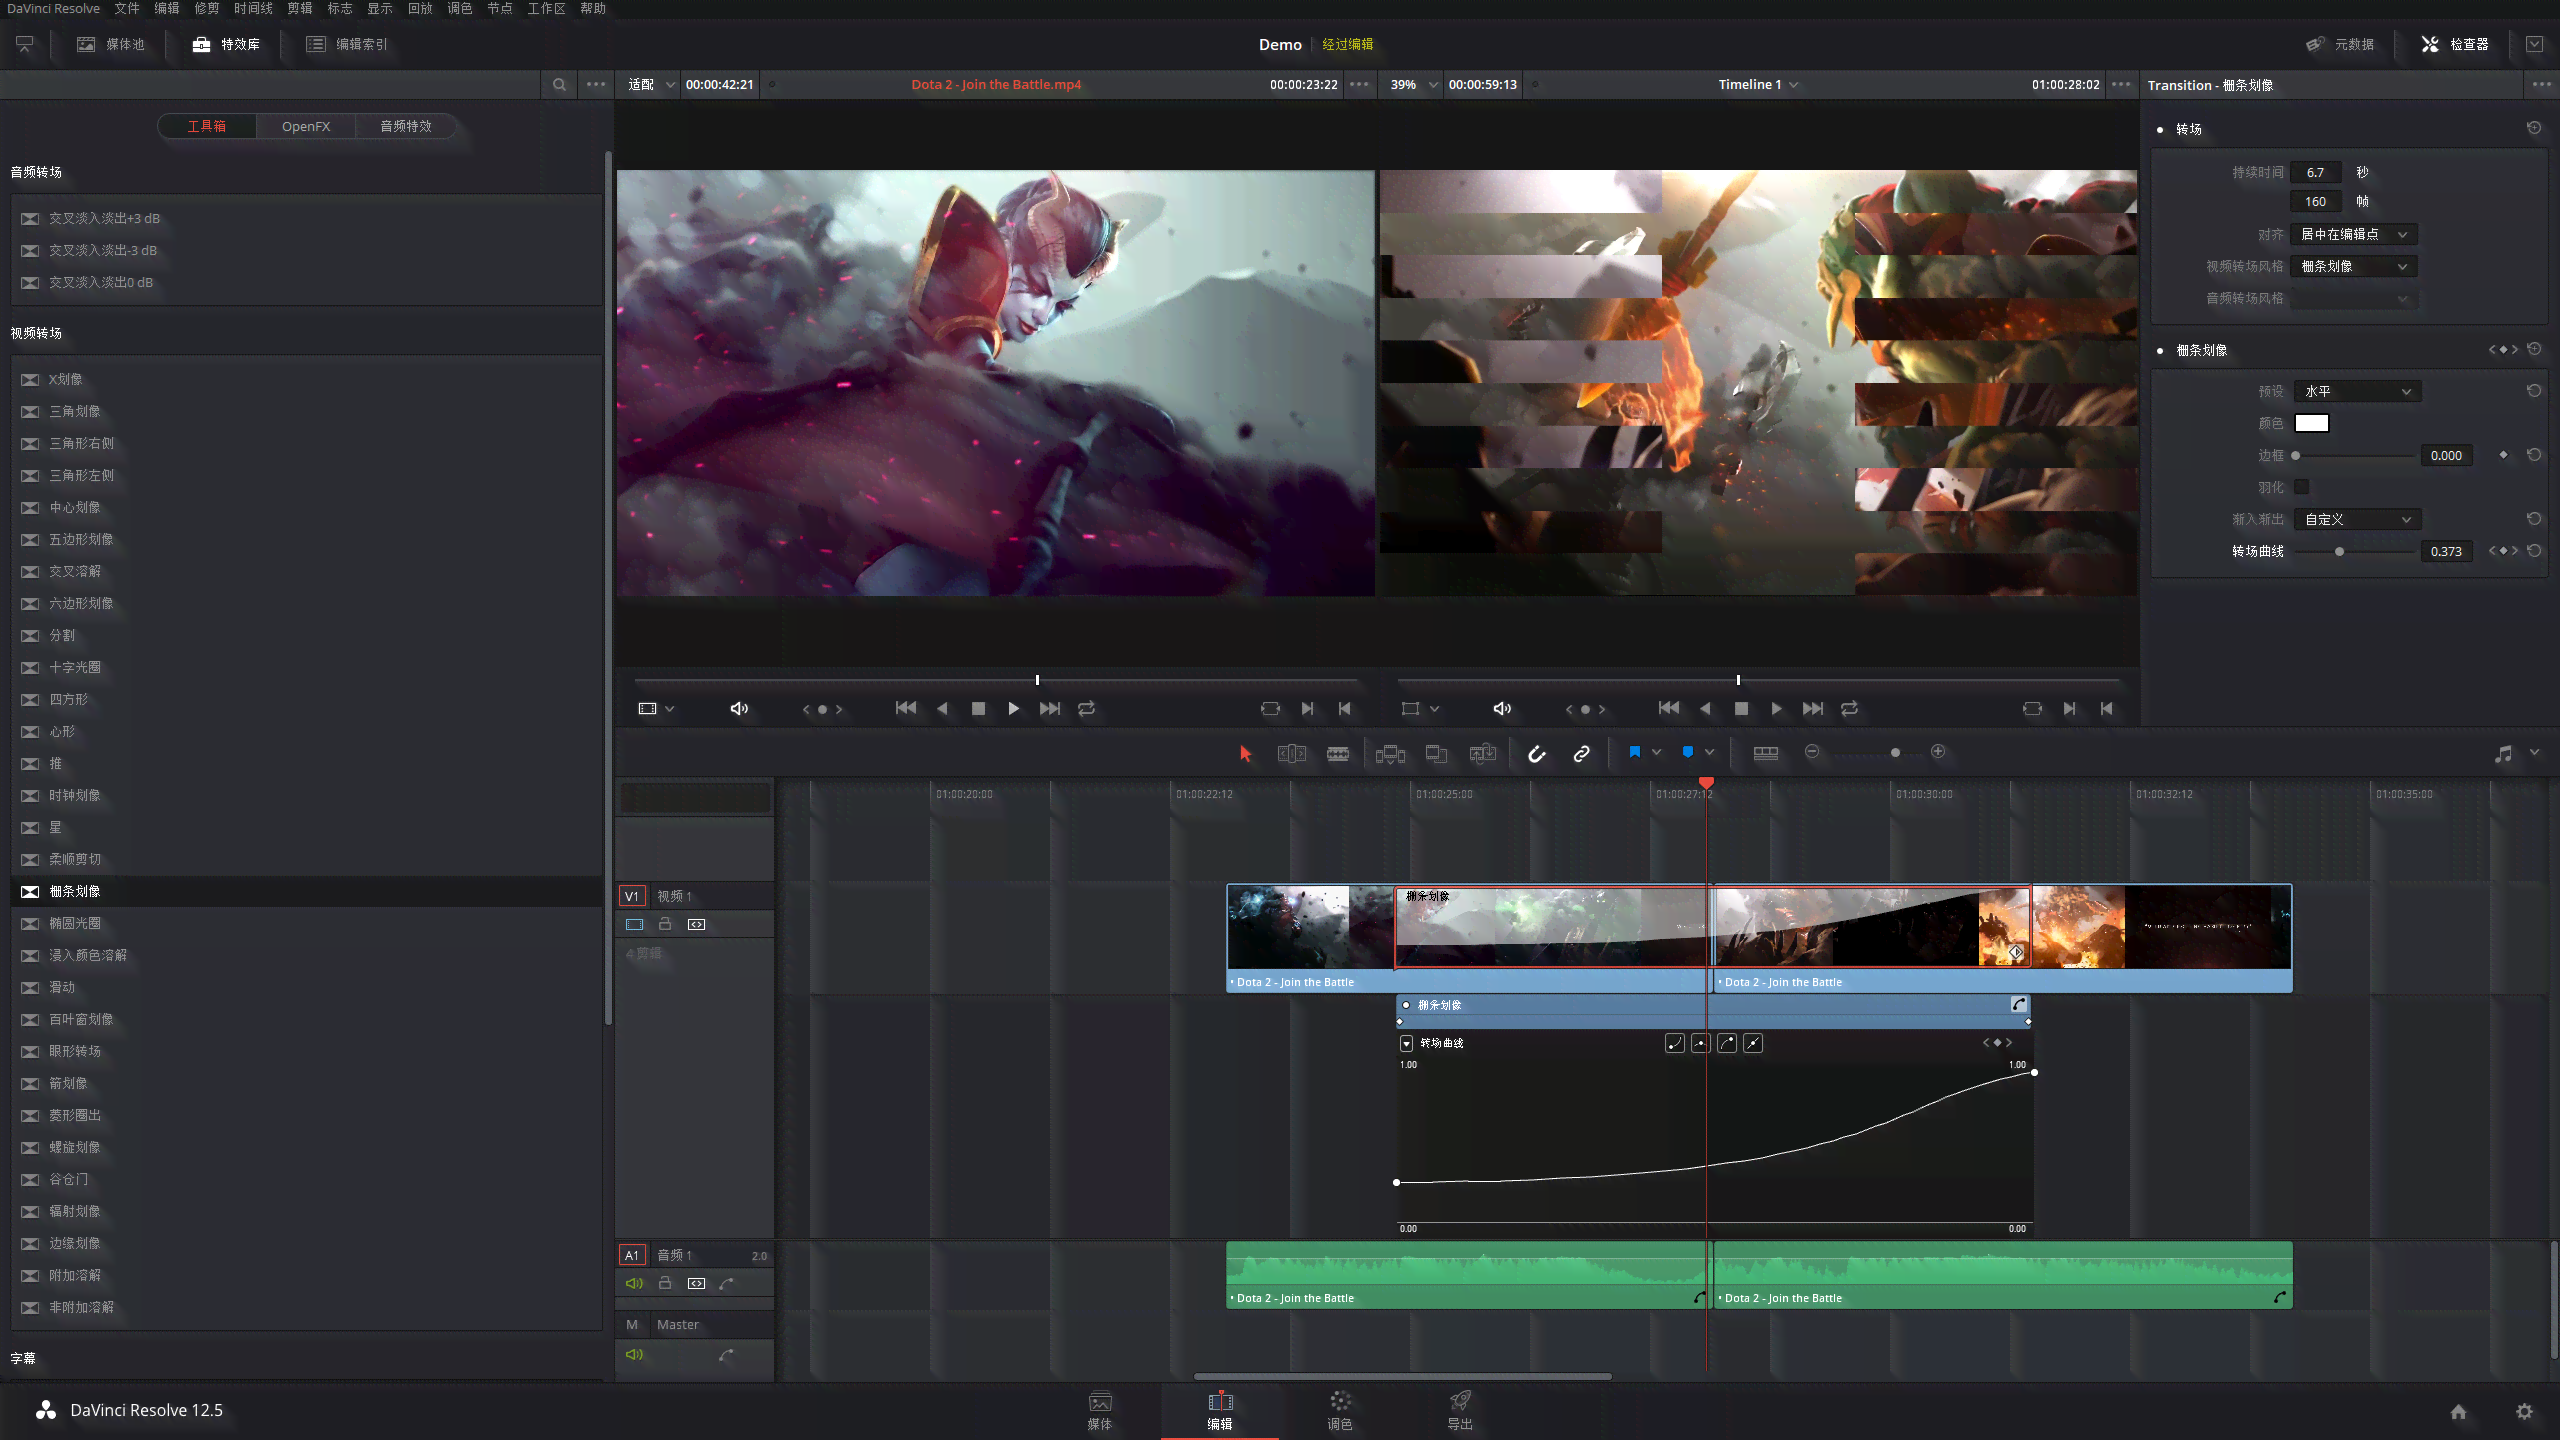Show the Metadata panel
2560x1440 pixels.
2340,44
